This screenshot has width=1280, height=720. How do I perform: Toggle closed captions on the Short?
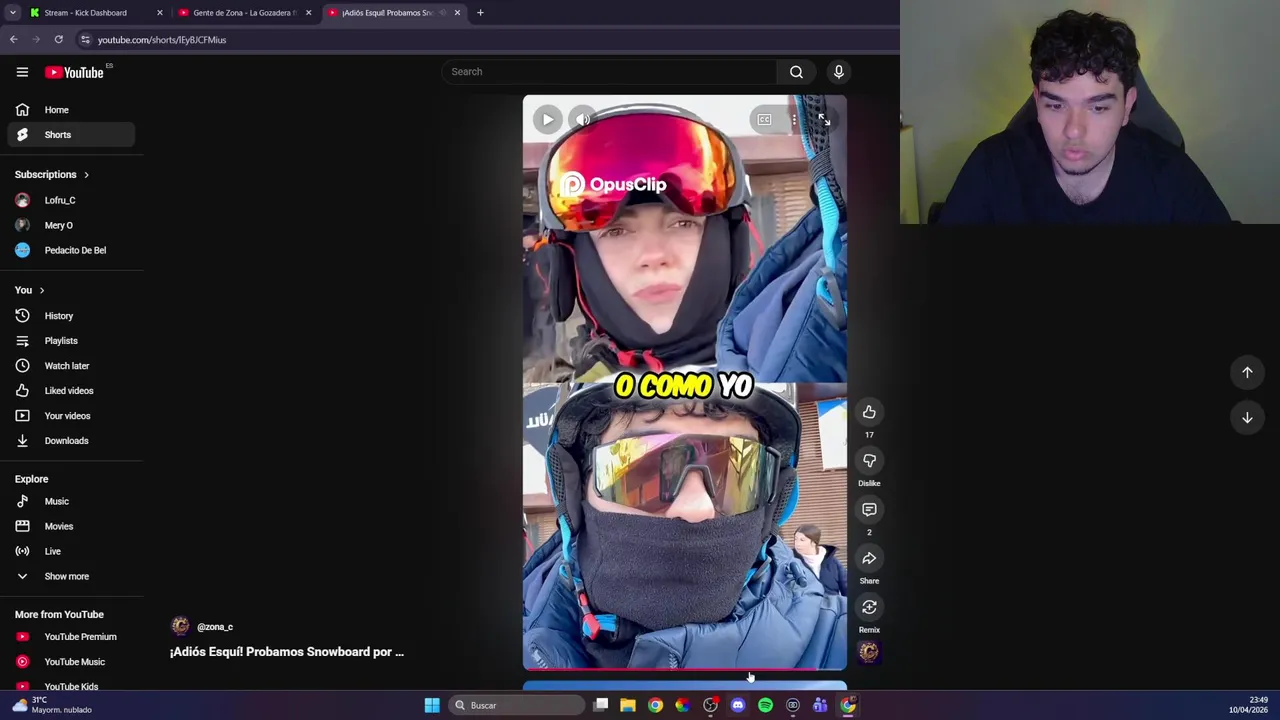pos(764,120)
